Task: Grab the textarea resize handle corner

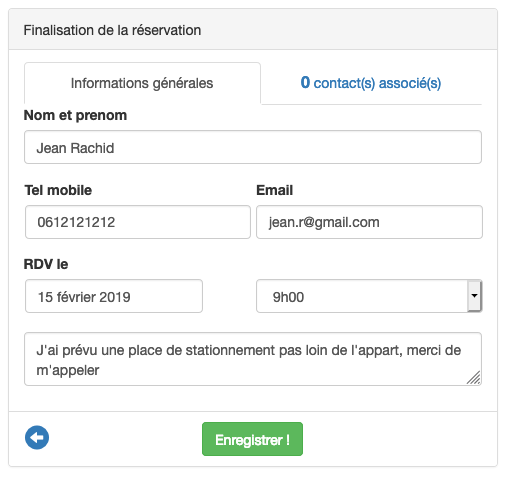Action: 474,378
